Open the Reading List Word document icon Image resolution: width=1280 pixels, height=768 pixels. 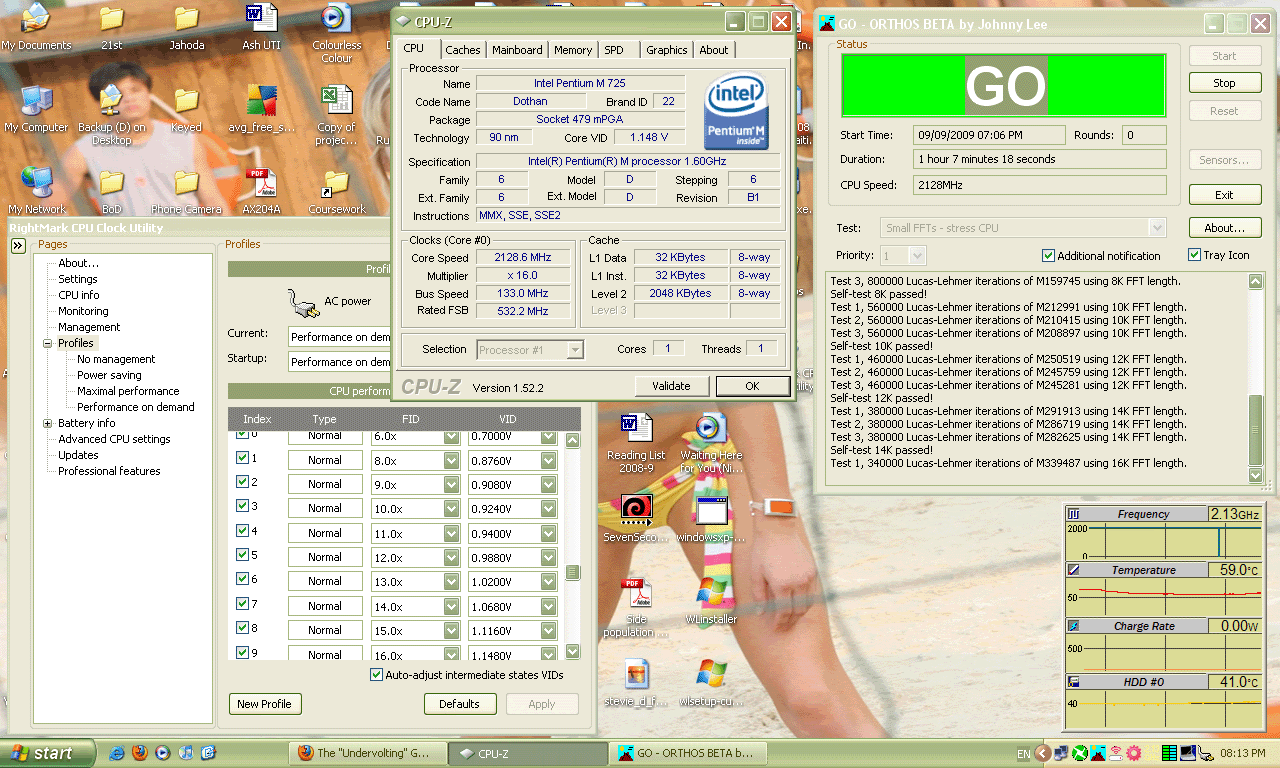click(x=635, y=428)
